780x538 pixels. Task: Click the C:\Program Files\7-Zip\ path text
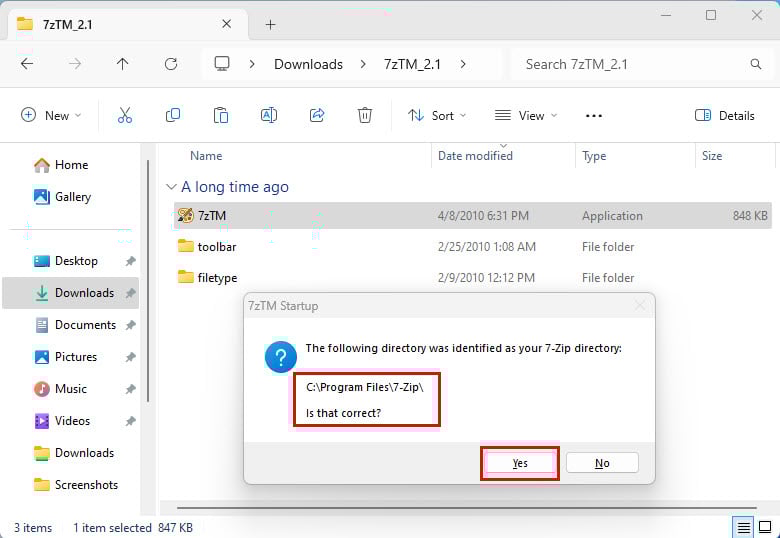pyautogui.click(x=365, y=387)
